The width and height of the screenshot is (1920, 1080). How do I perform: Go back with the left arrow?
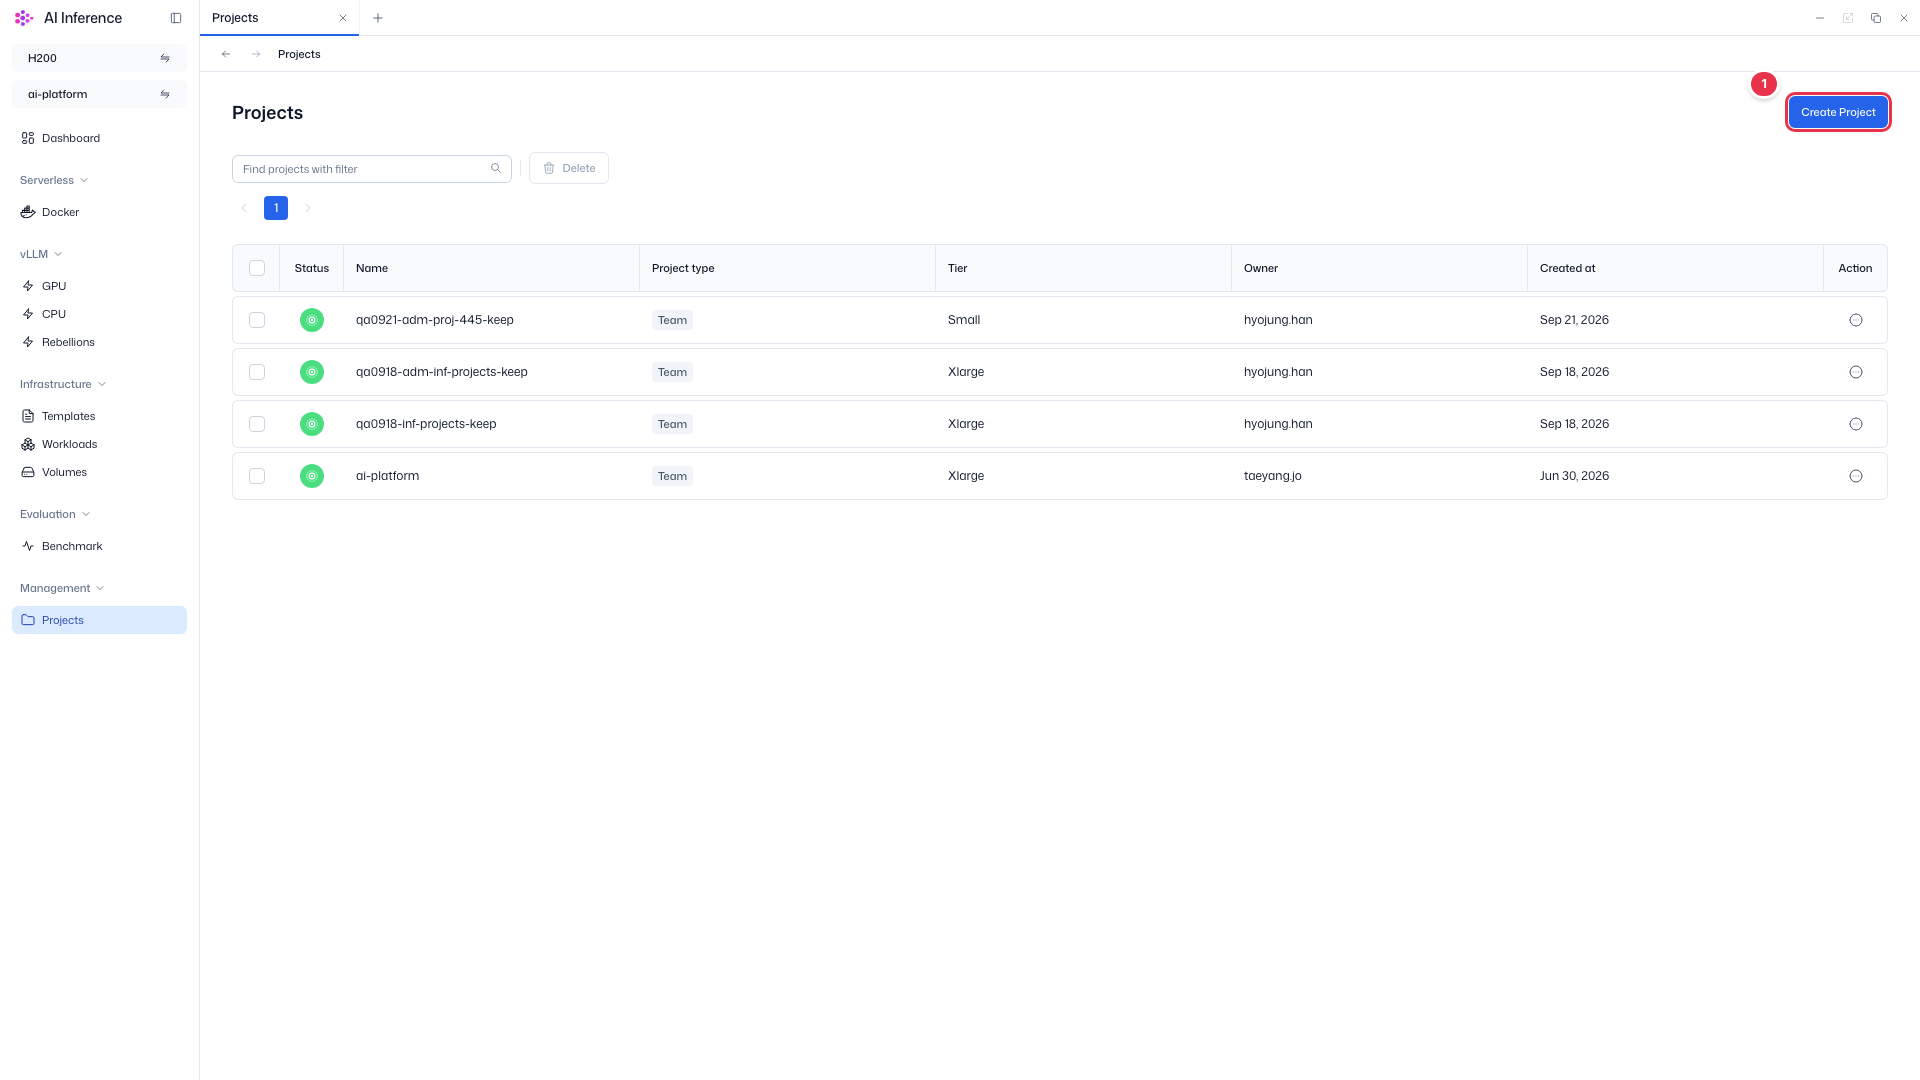click(x=226, y=54)
